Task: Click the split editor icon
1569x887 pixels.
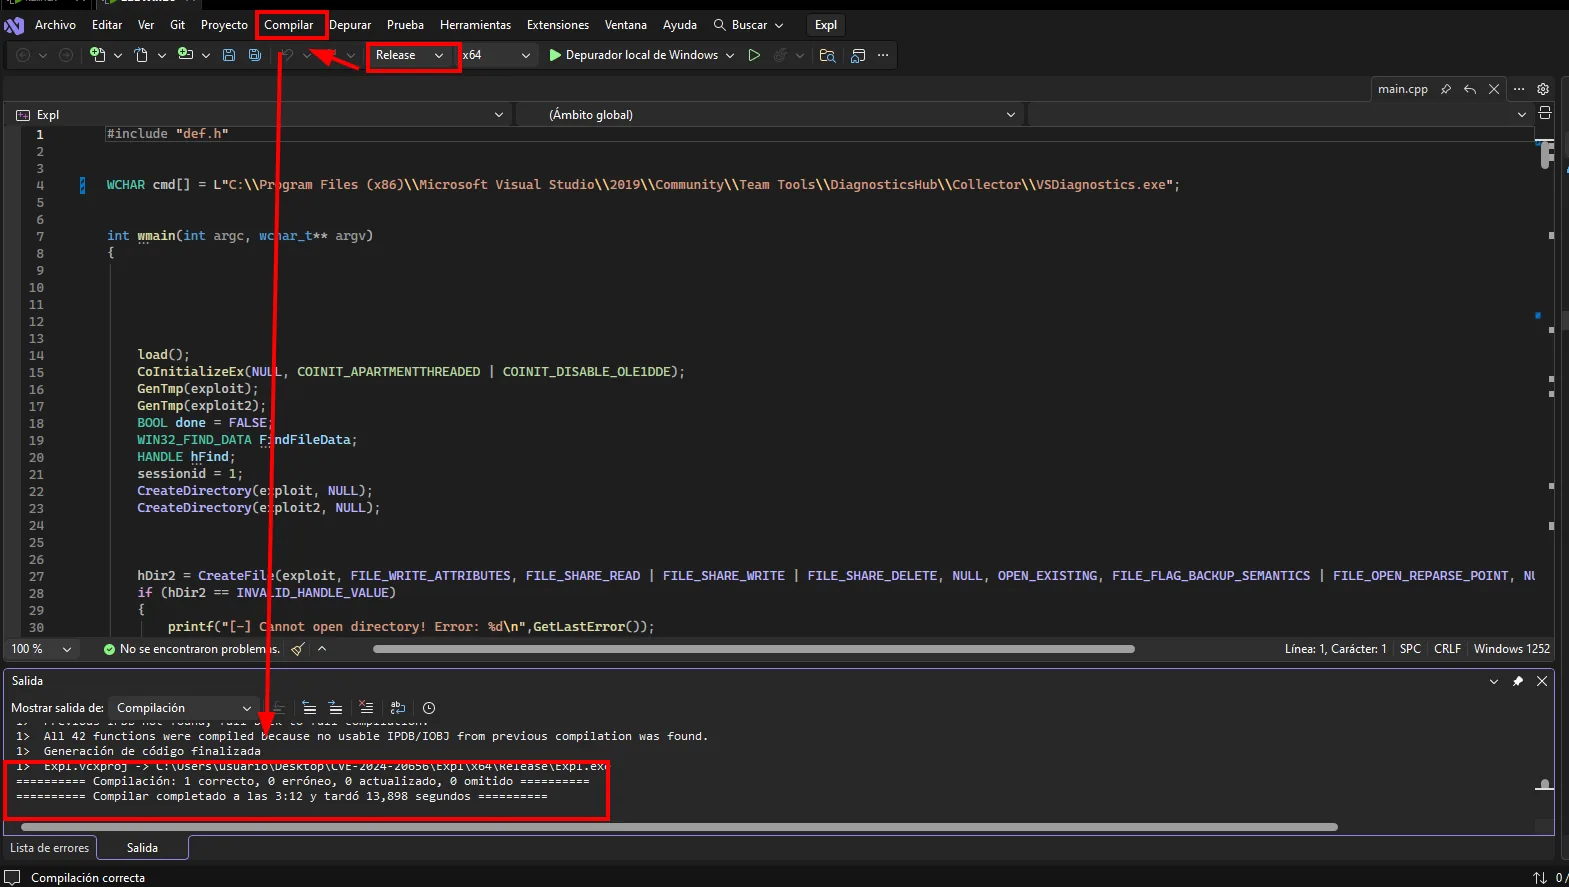Action: (1544, 114)
